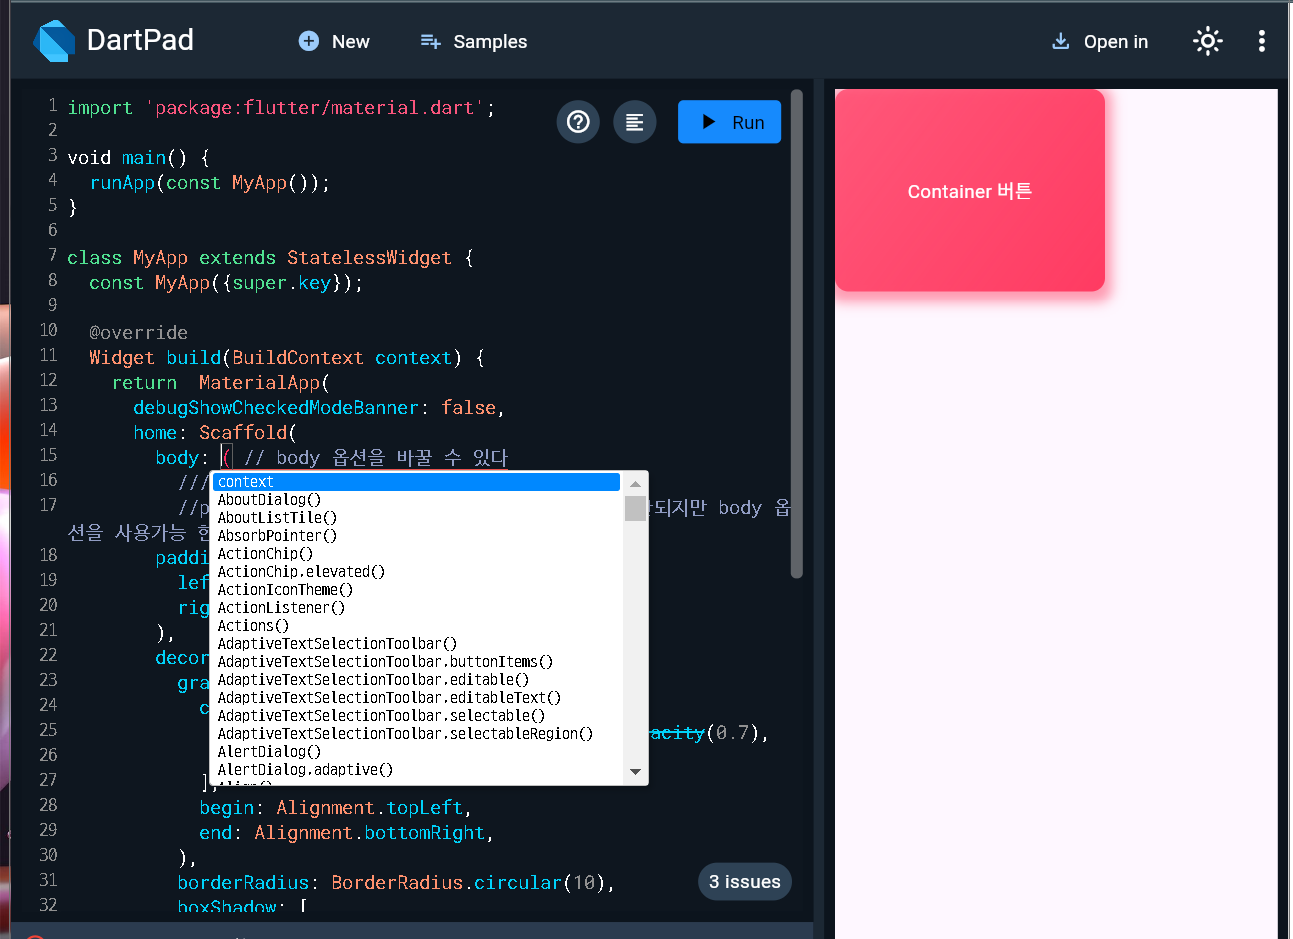
Task: Format code with the format icon
Action: 634,122
